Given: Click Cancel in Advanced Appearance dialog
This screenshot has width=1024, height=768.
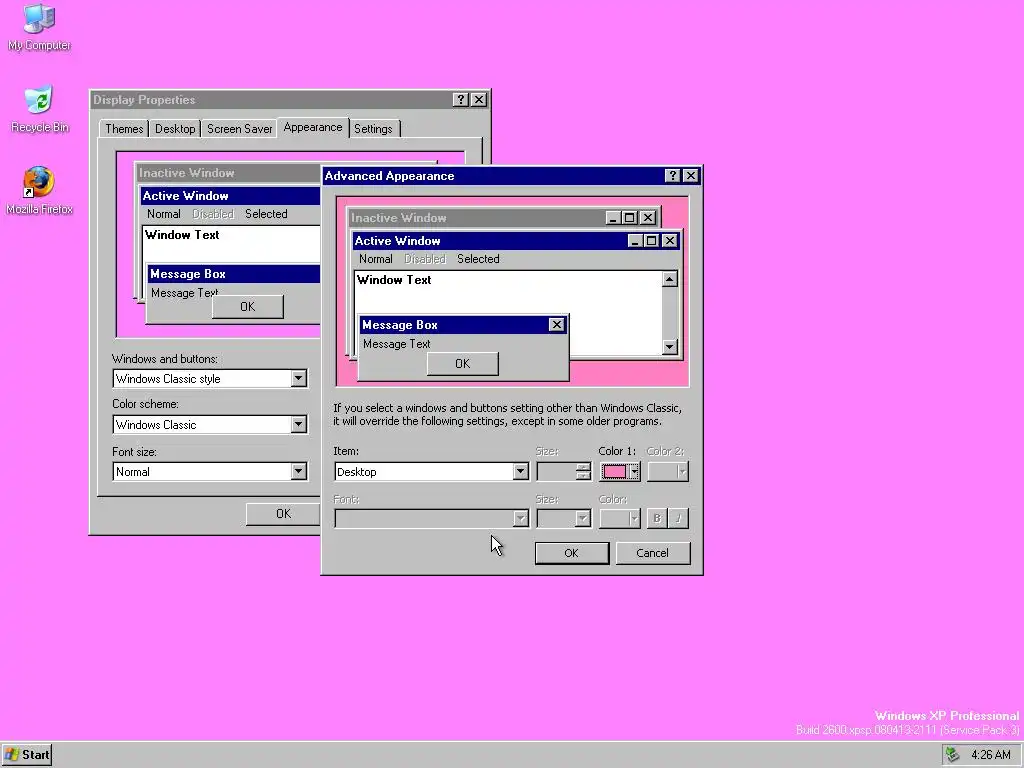Looking at the screenshot, I should pos(652,553).
